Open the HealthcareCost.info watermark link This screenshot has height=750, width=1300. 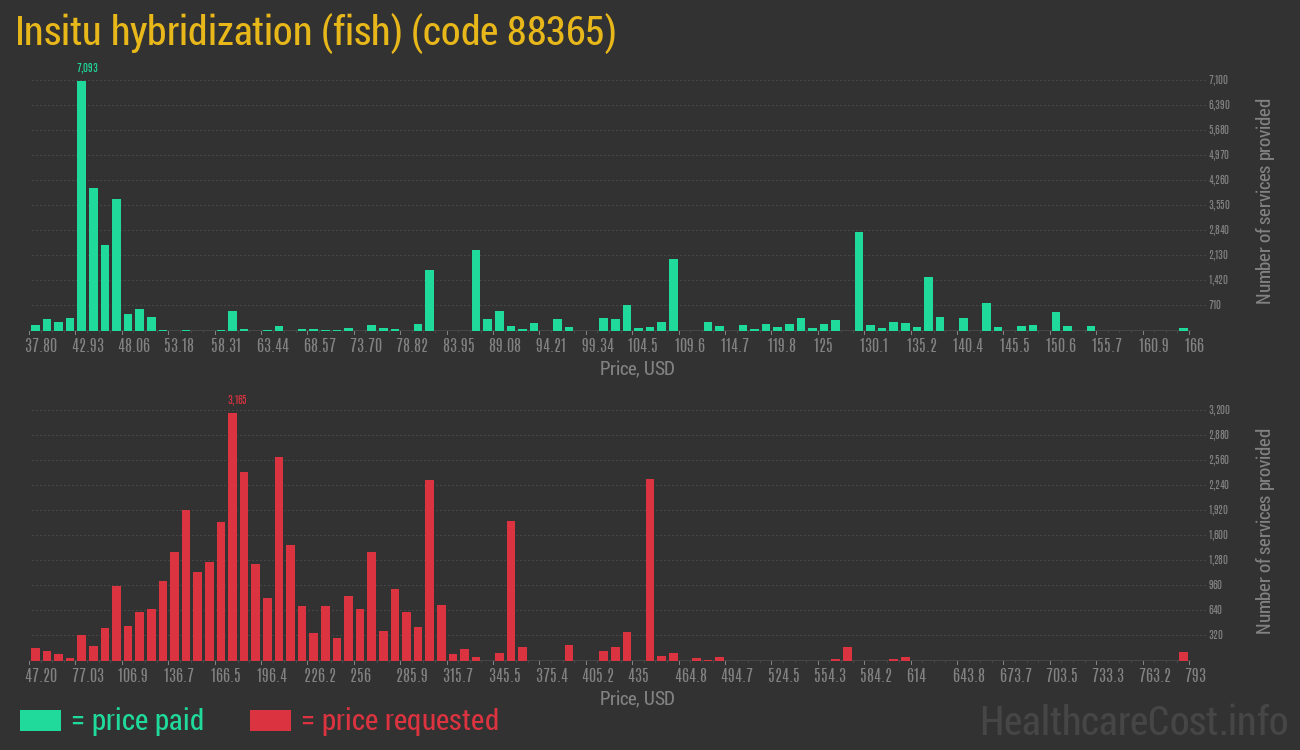[1133, 720]
